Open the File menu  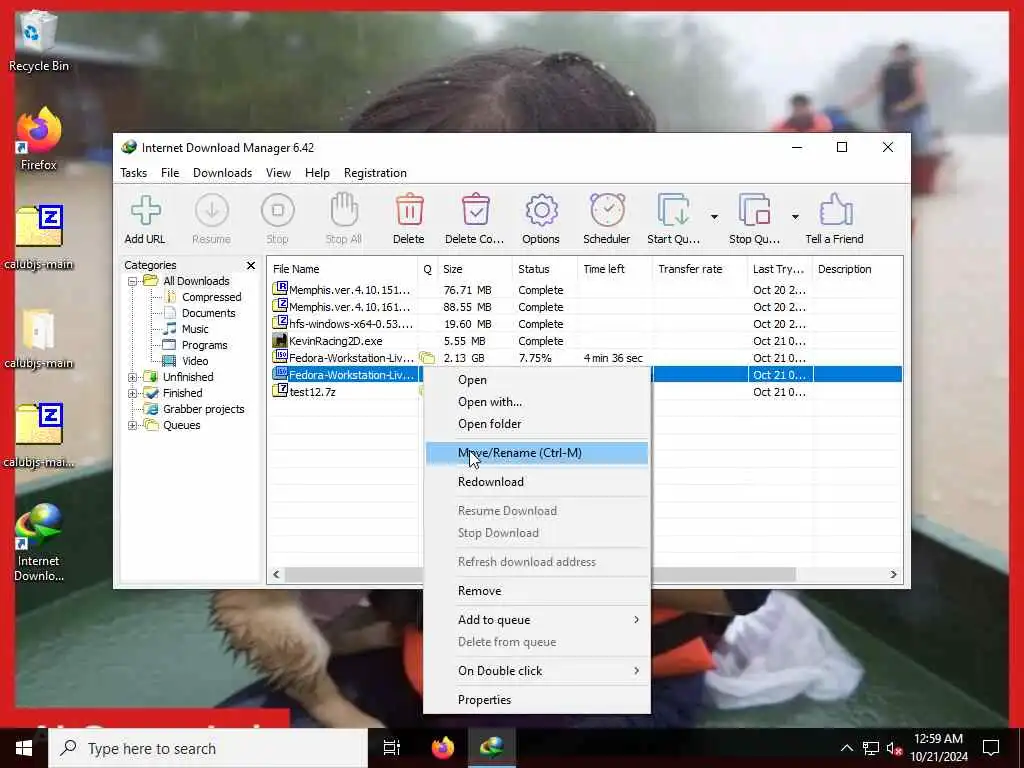tap(170, 173)
